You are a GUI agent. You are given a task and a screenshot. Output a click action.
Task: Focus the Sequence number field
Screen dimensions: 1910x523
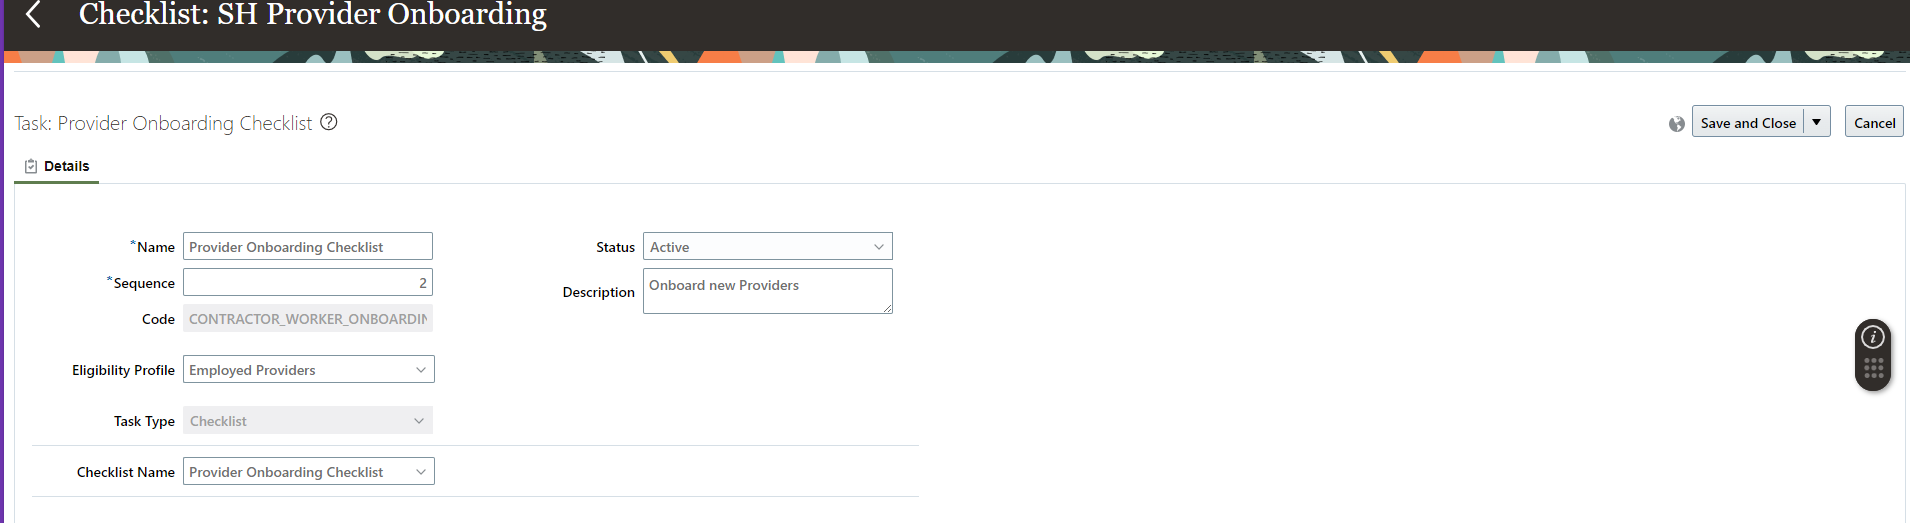(308, 282)
